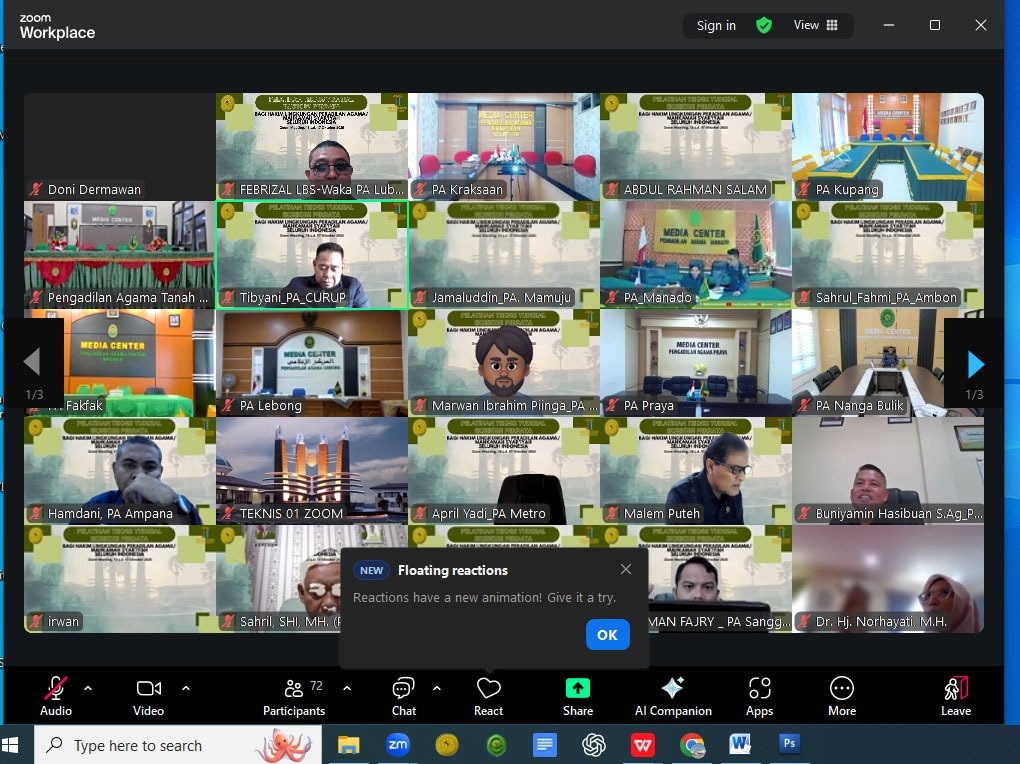Open the Chat panel
This screenshot has width=1020, height=764.
(403, 695)
